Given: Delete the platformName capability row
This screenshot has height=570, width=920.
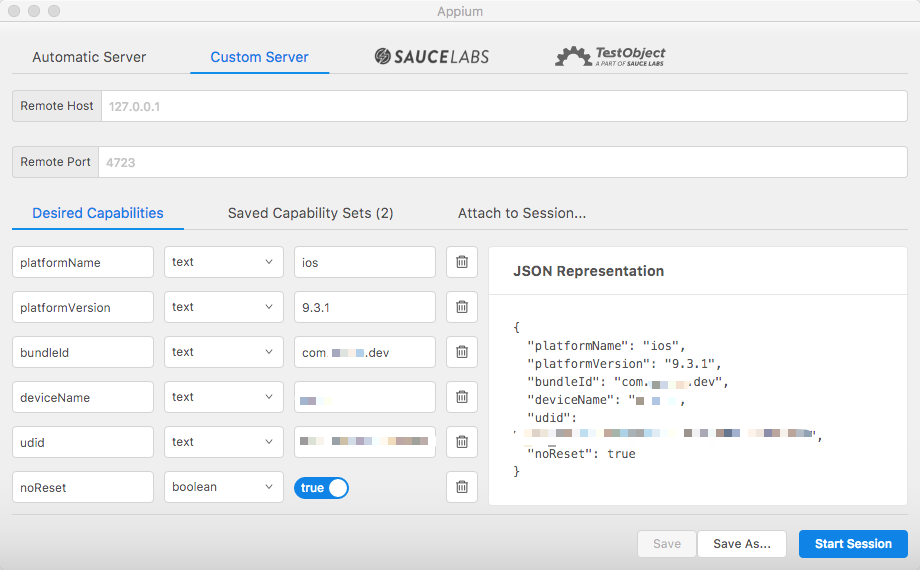Looking at the screenshot, I should [462, 262].
